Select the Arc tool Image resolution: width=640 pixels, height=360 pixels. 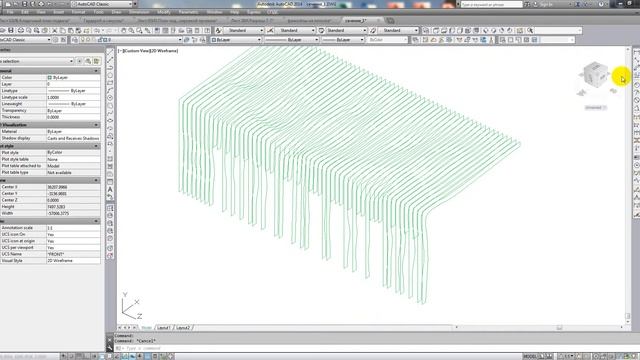click(x=110, y=90)
